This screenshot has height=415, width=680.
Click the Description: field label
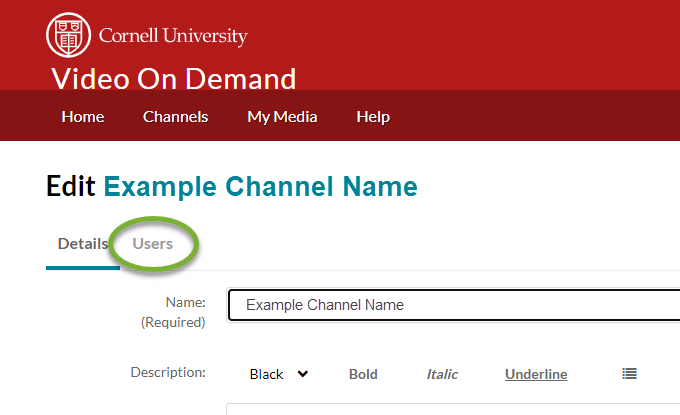[168, 372]
